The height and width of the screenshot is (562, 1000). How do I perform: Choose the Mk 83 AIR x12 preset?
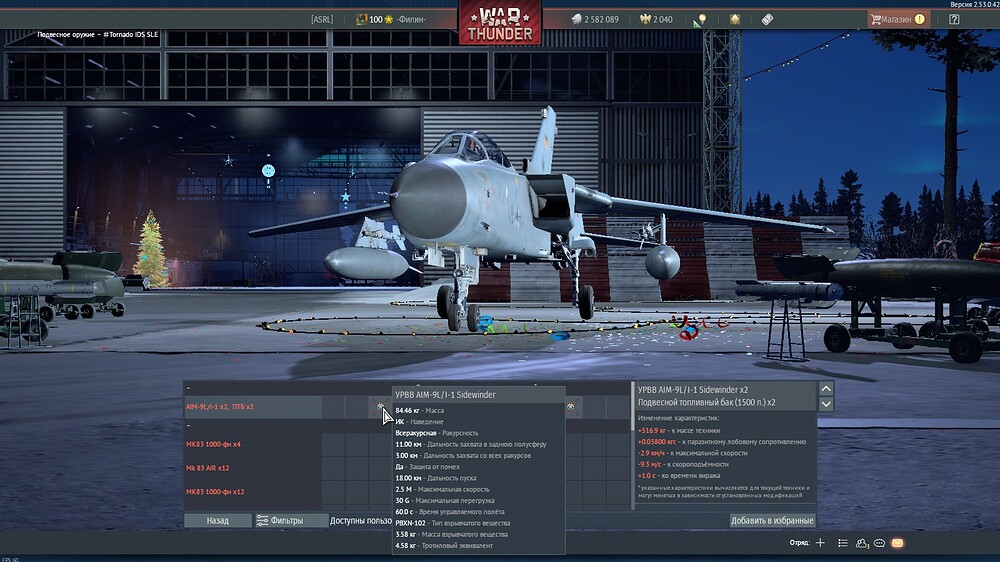(208, 468)
